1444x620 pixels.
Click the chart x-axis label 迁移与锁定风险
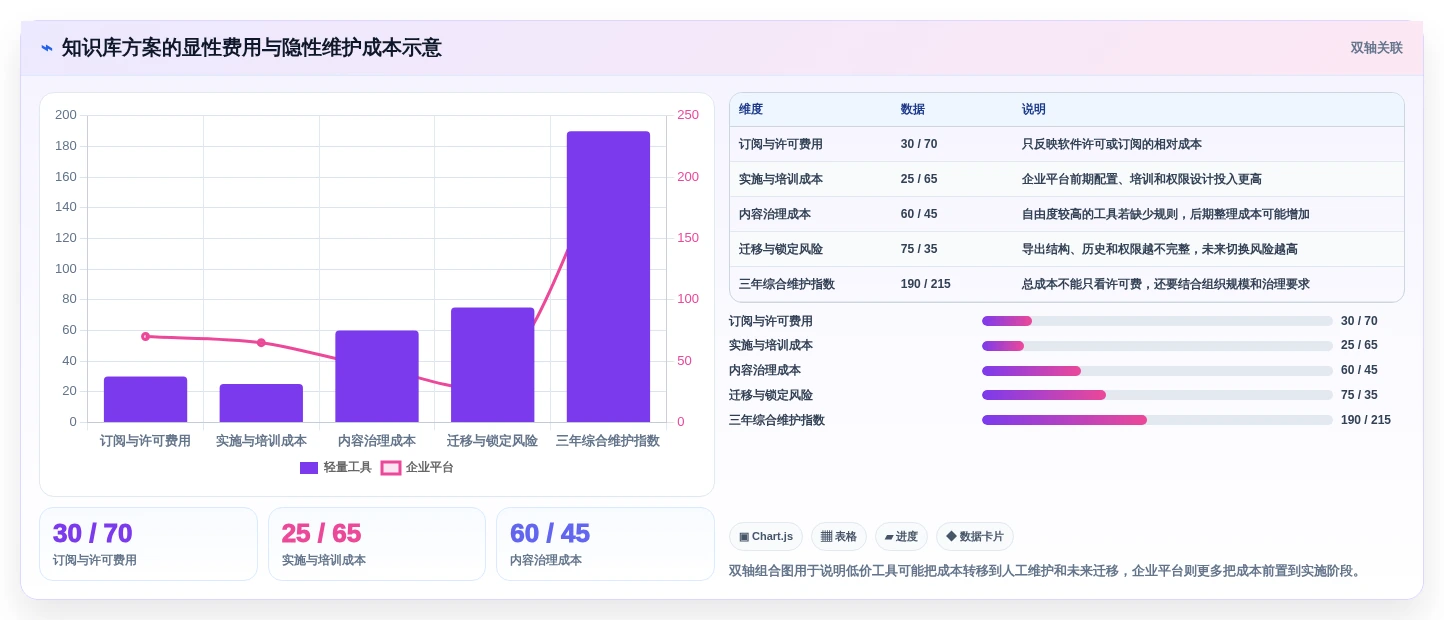coord(492,441)
